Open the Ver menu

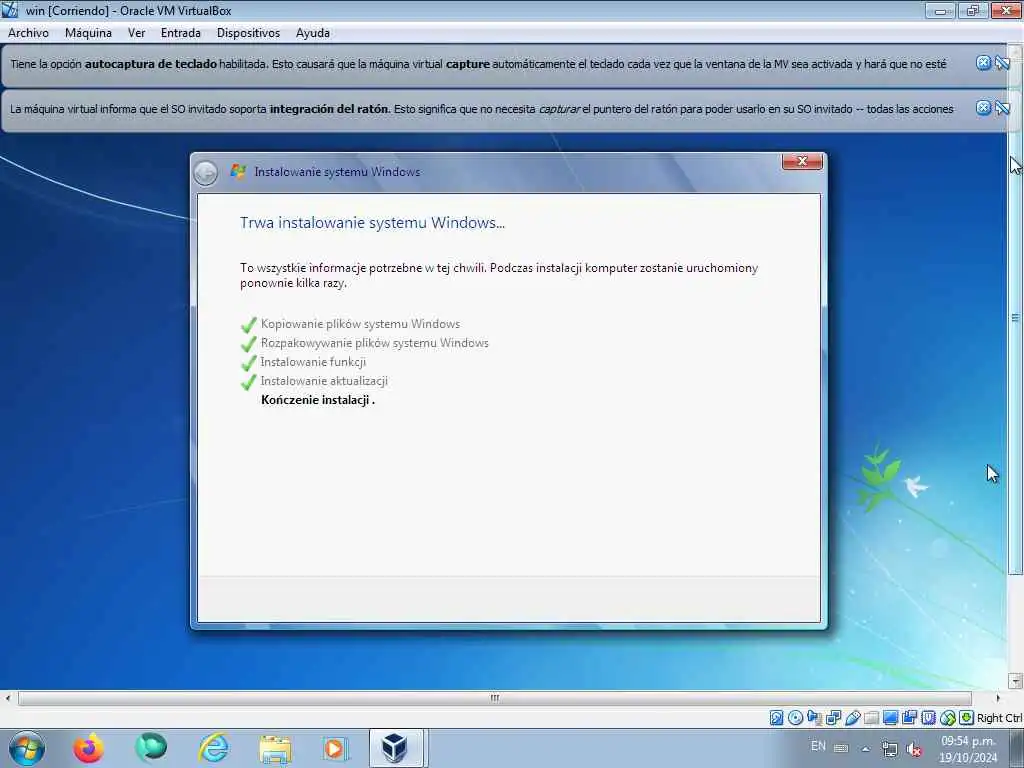coord(136,33)
